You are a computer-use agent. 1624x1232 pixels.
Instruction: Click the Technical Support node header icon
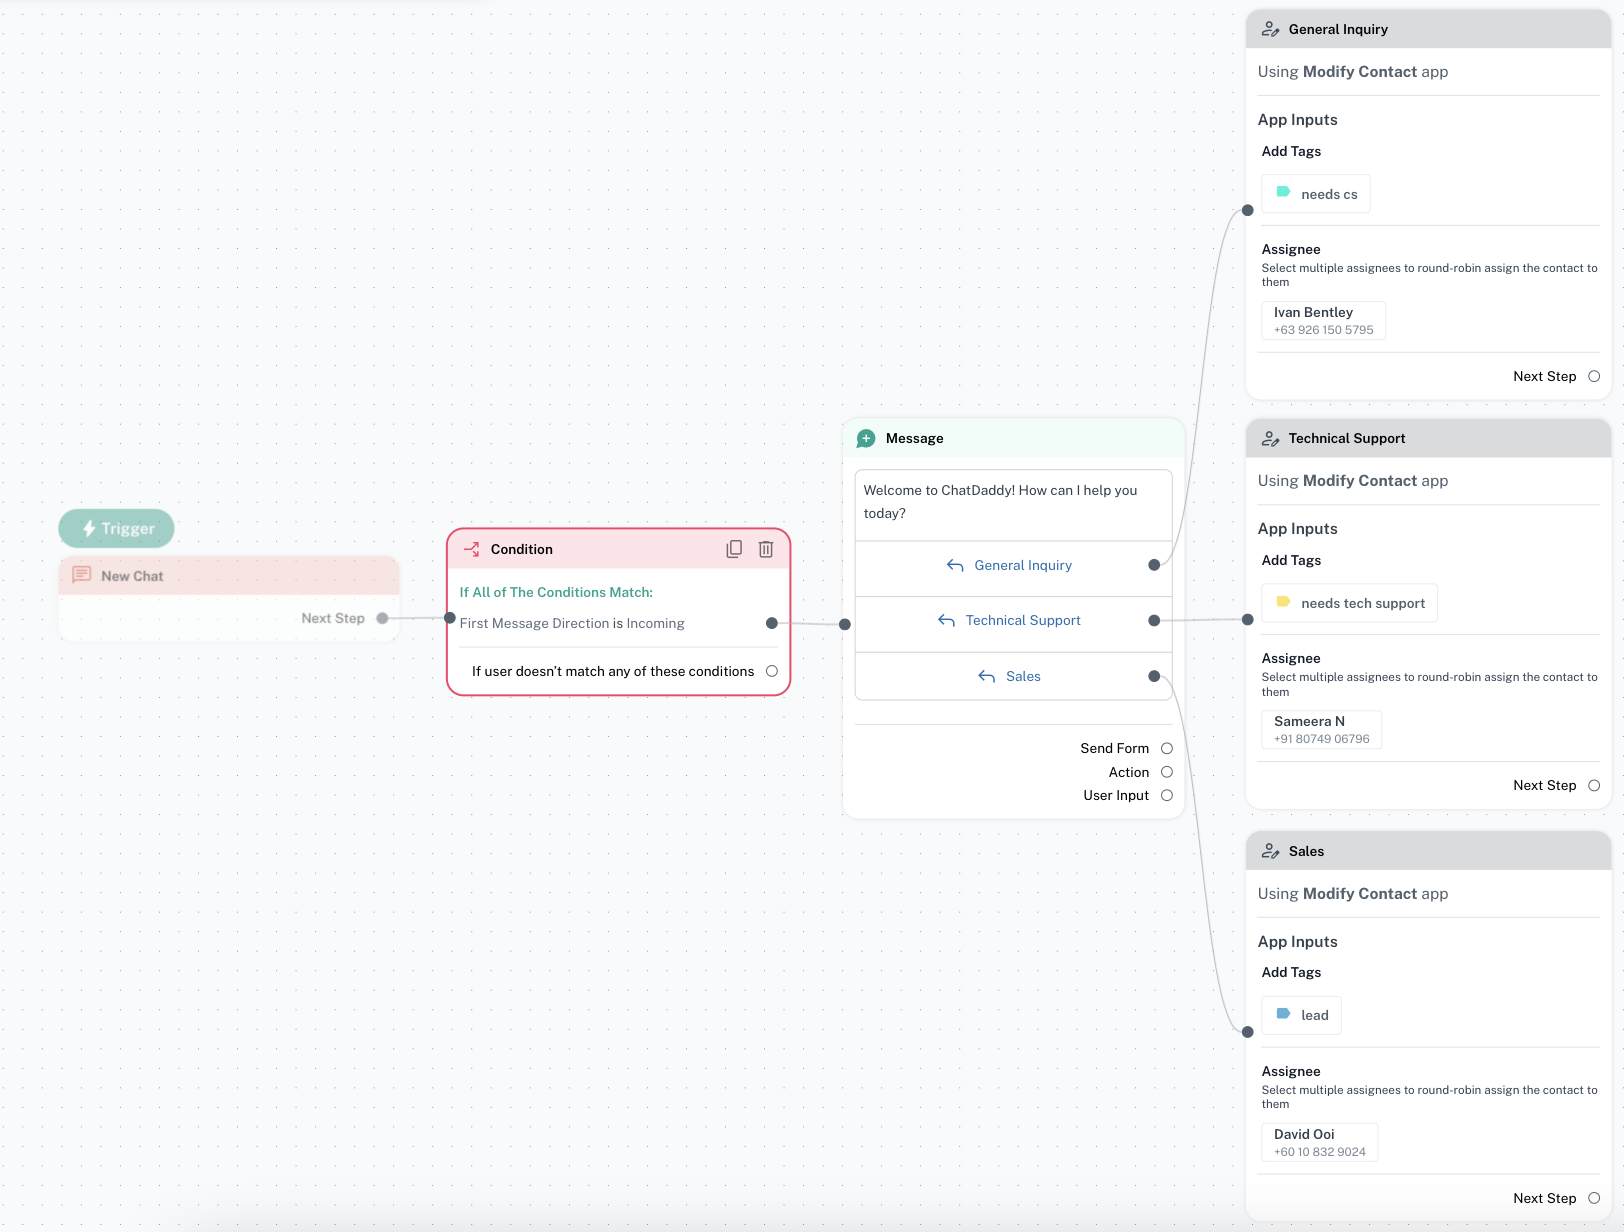(x=1270, y=438)
